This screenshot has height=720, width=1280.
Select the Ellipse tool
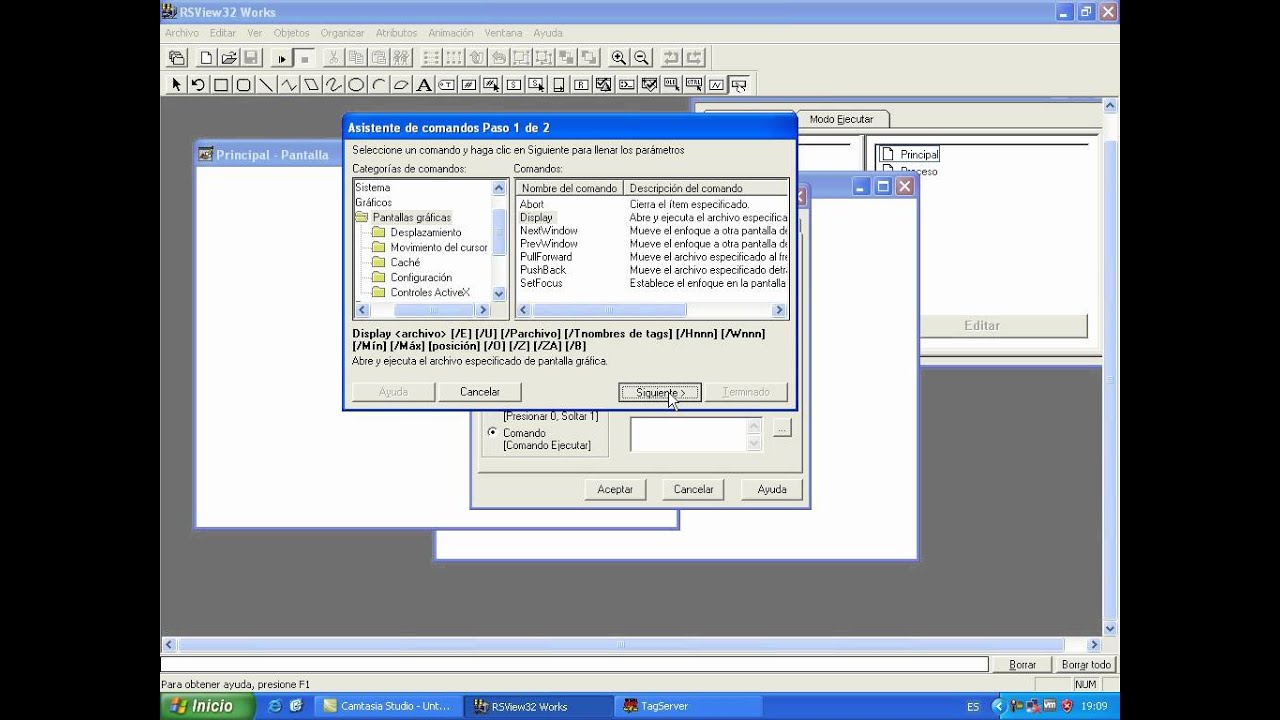[x=356, y=85]
